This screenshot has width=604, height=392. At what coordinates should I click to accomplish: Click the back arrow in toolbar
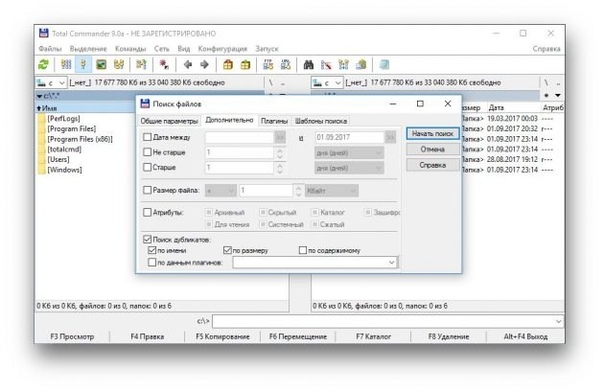click(188, 65)
